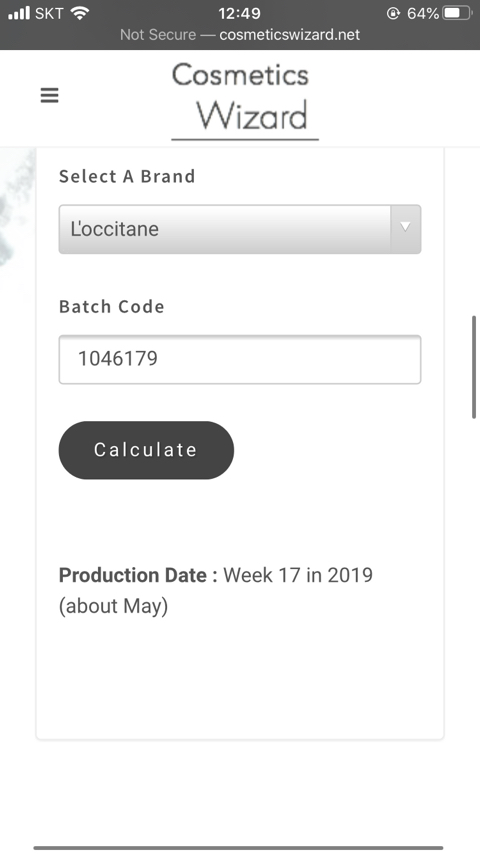The height and width of the screenshot is (854, 480).
Task: Tap the rotation lock status icon
Action: (x=393, y=13)
